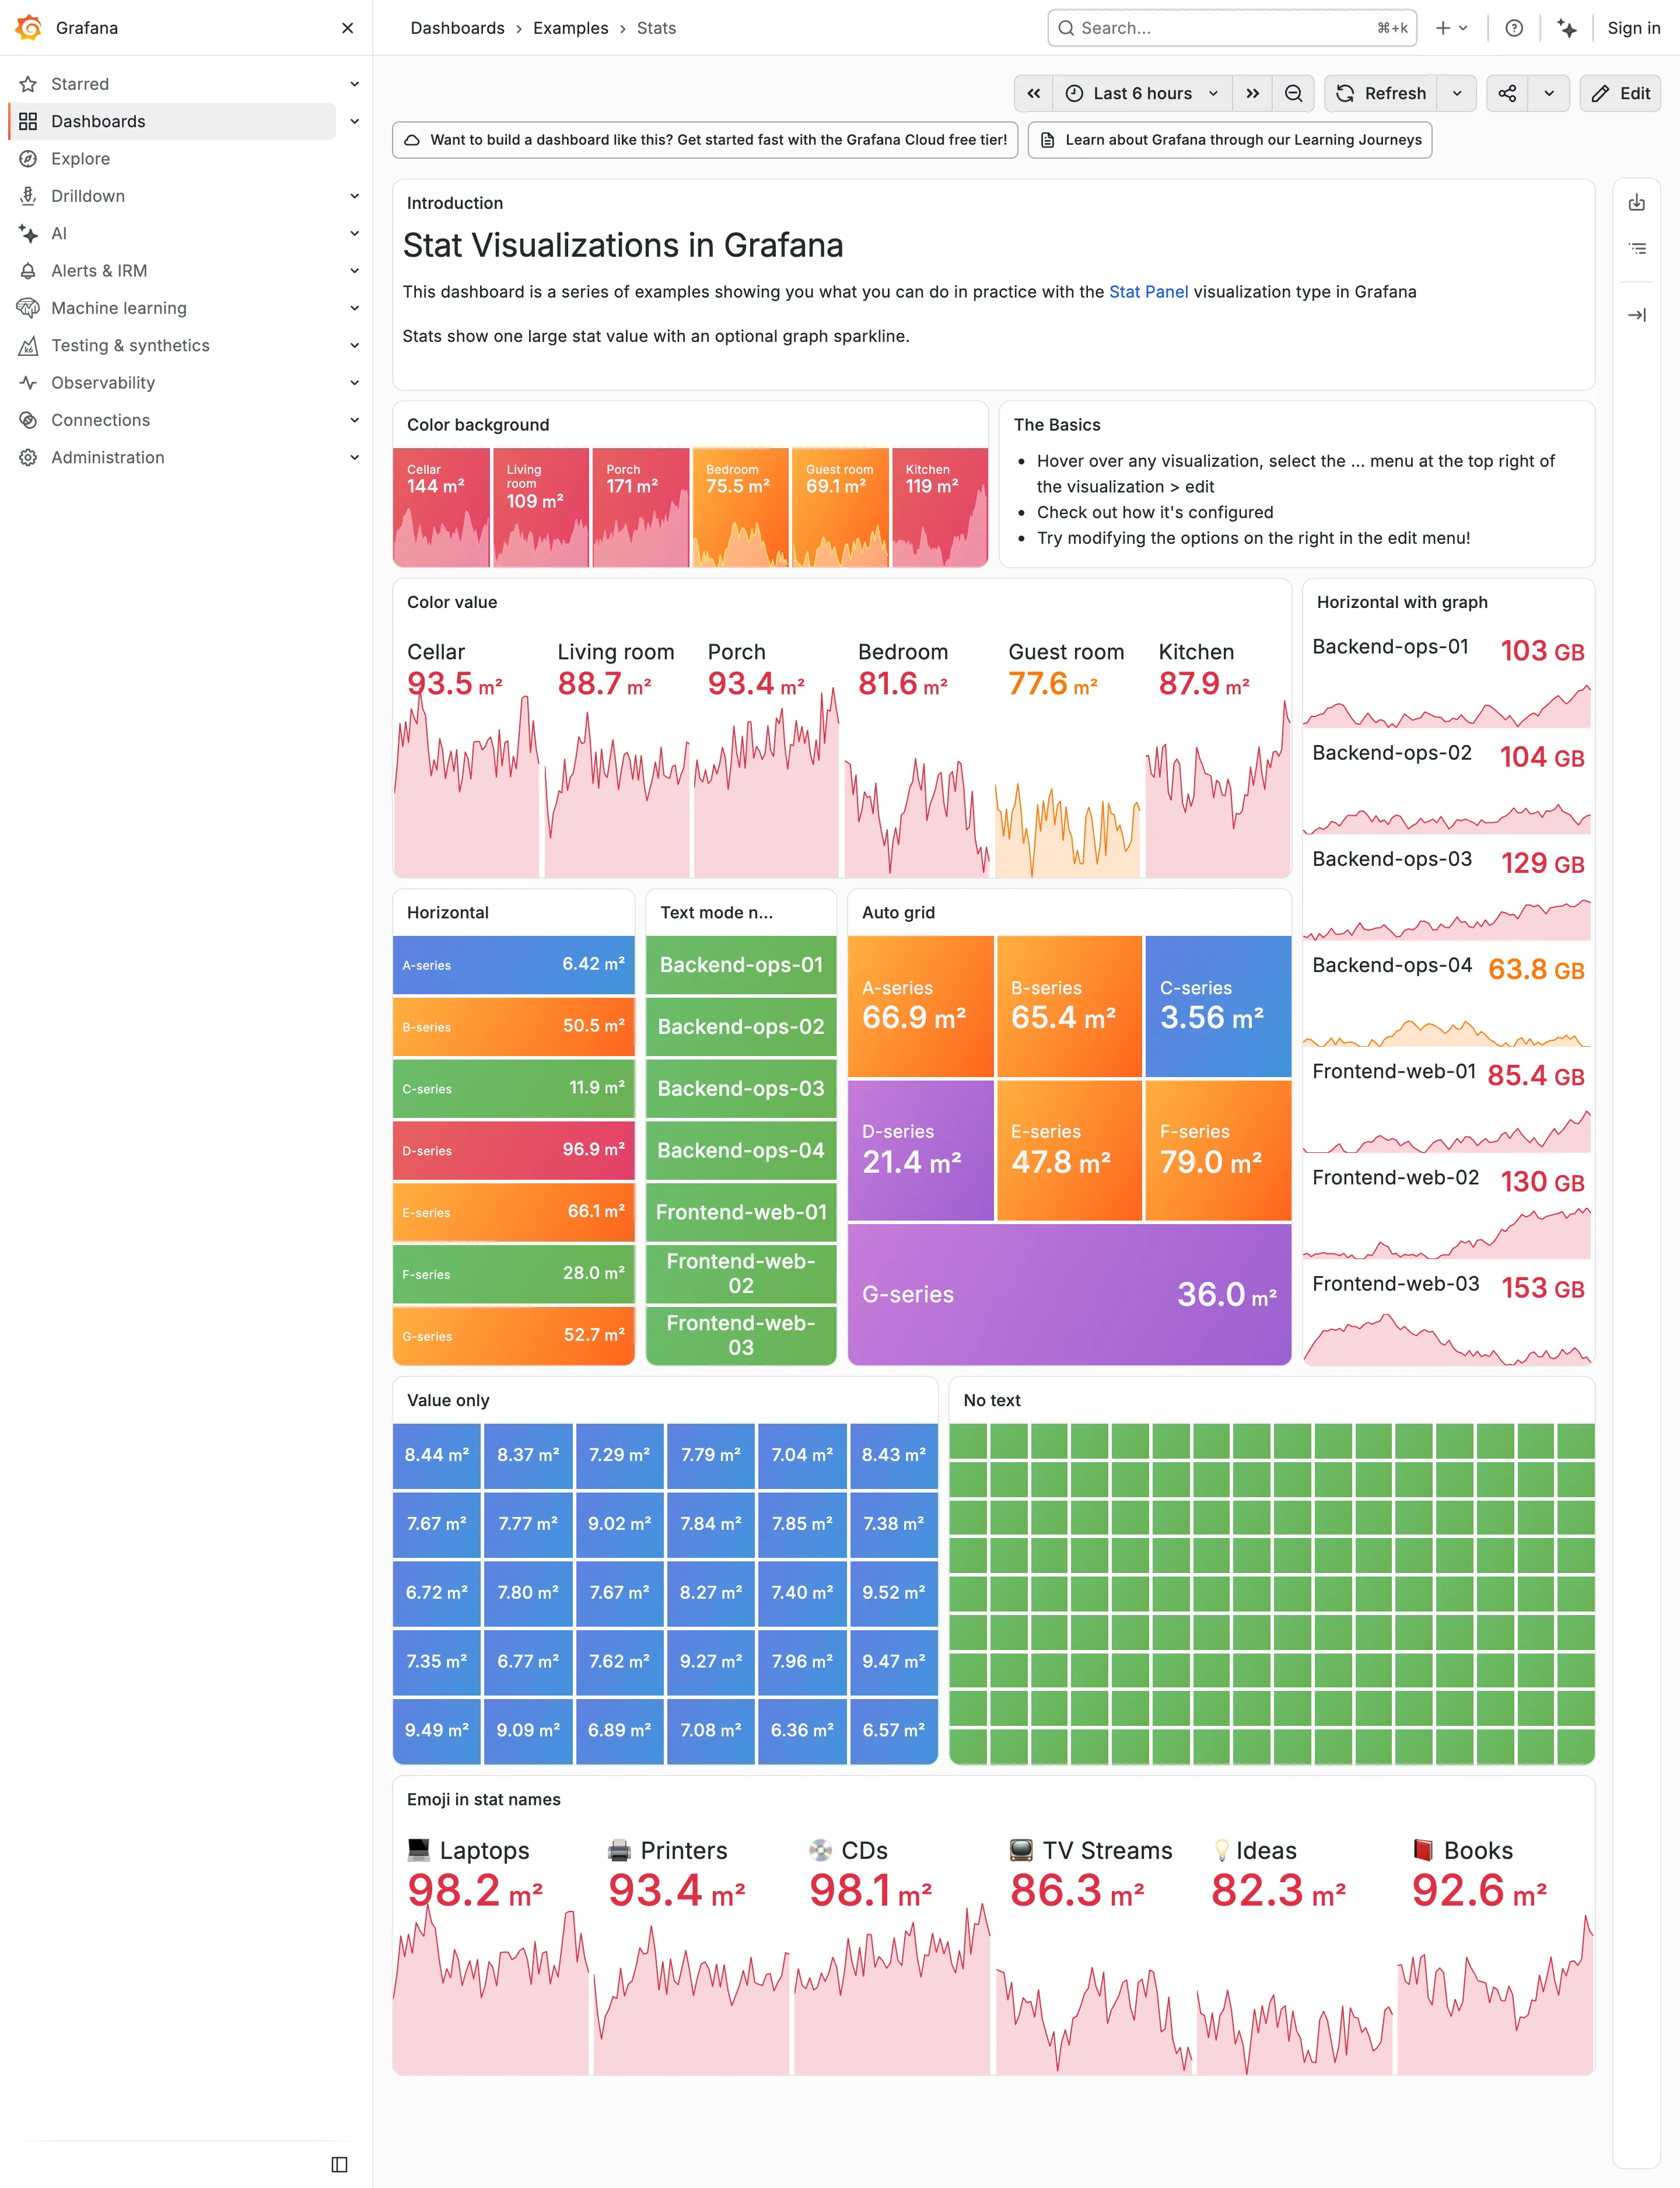
Task: Expand the Observability chevron
Action: coord(354,383)
